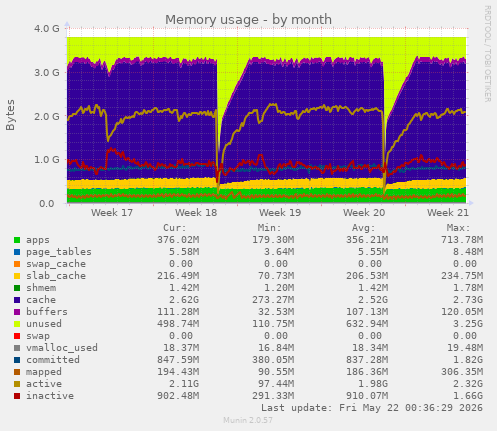Screen dimensions: 497x431
Task: Click the 'active' legend label
Action: (x=44, y=384)
